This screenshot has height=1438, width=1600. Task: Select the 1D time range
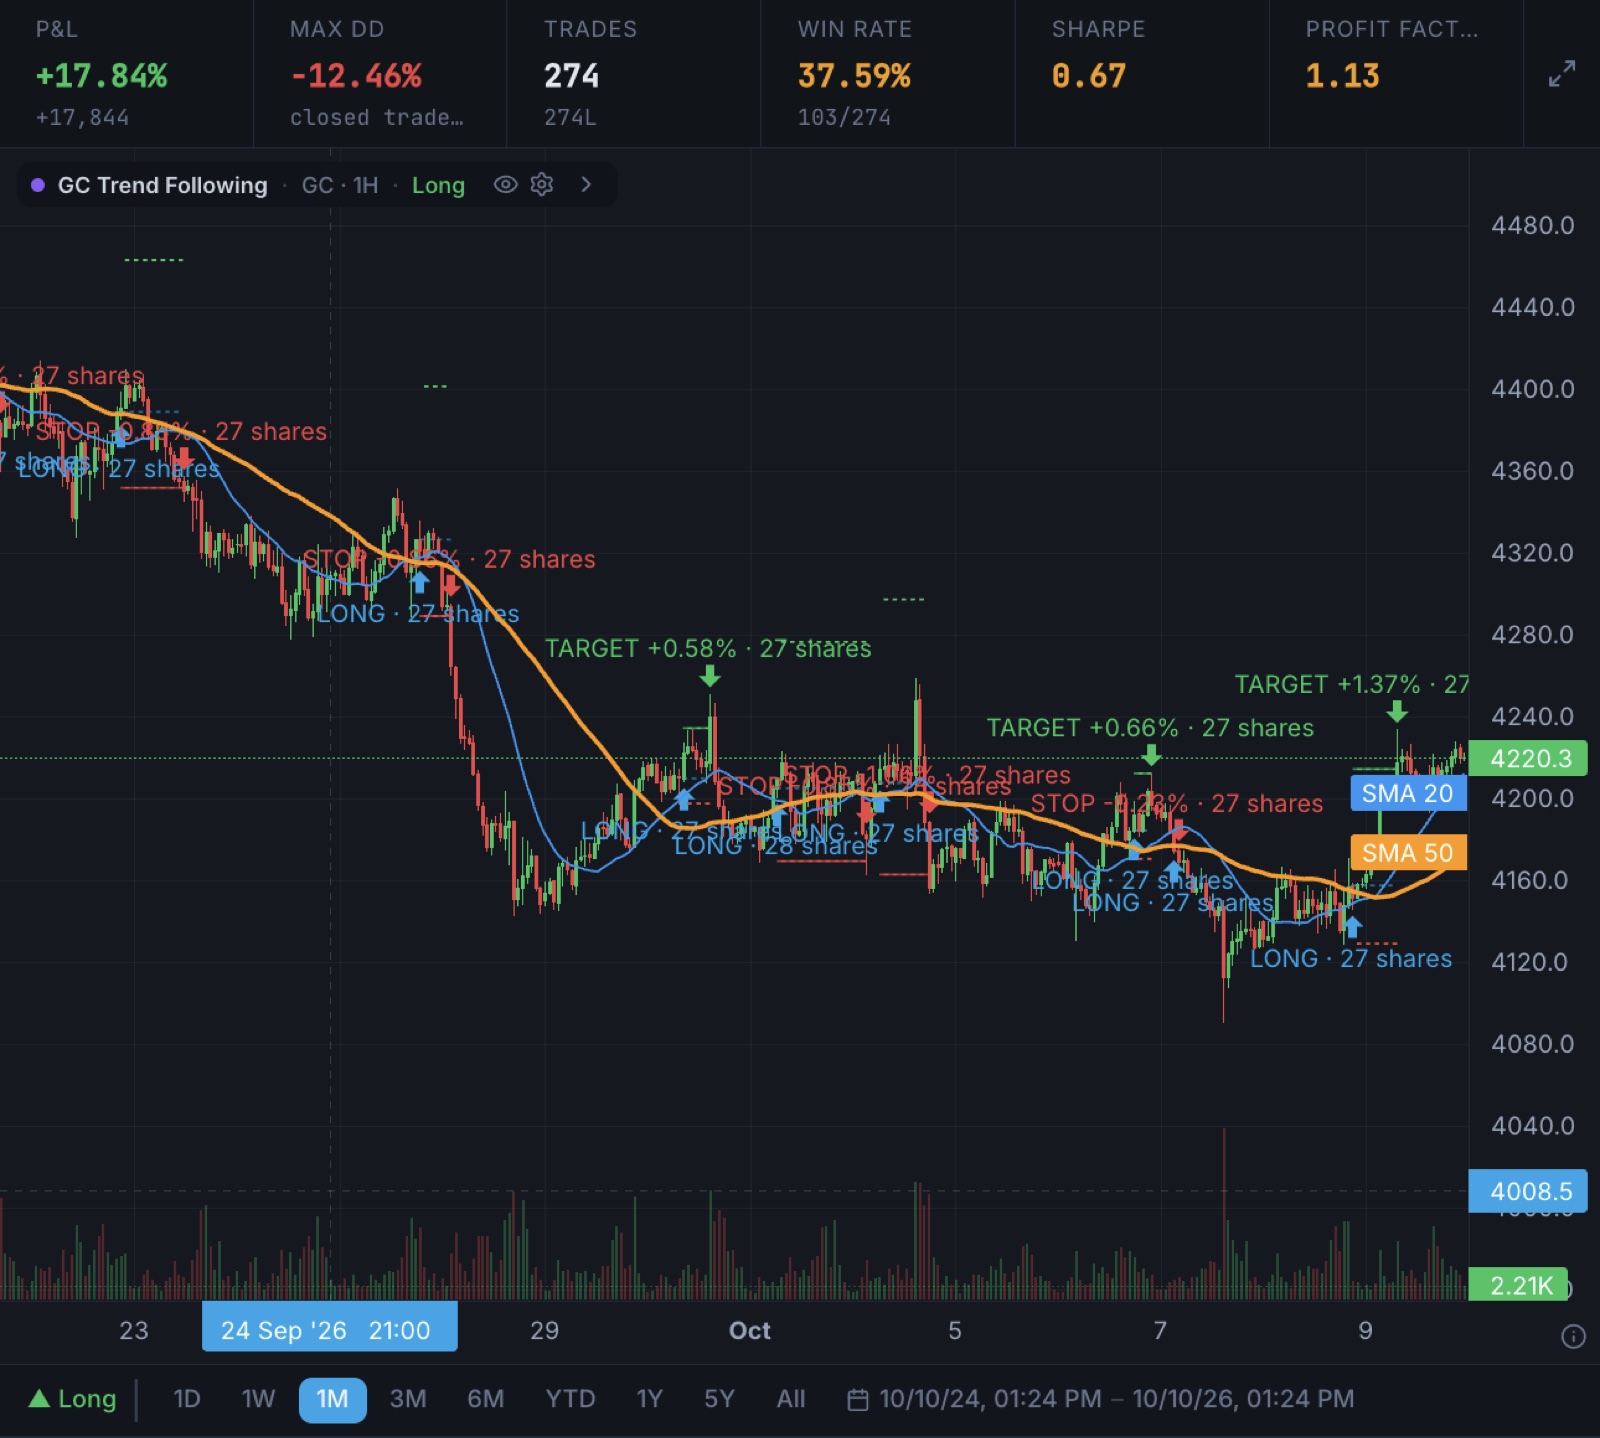pyautogui.click(x=187, y=1398)
